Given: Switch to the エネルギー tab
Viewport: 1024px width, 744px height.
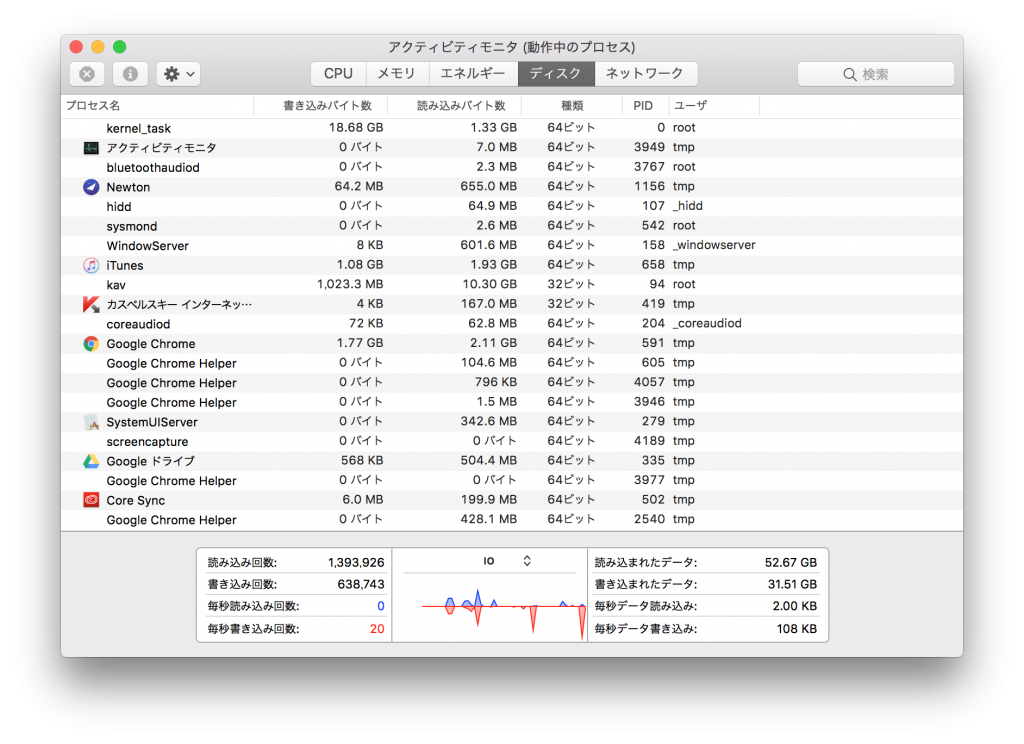Looking at the screenshot, I should point(473,74).
